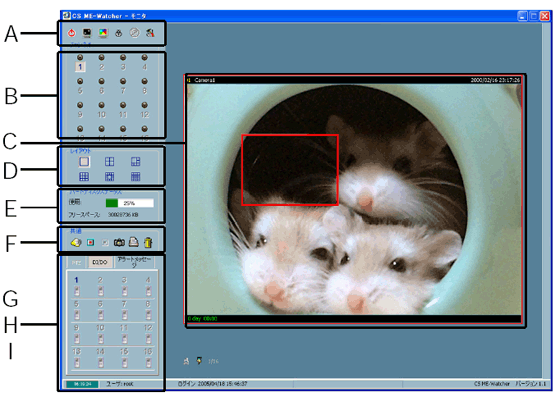Select camera channel 1 button
560x397 pixels.
point(80,67)
